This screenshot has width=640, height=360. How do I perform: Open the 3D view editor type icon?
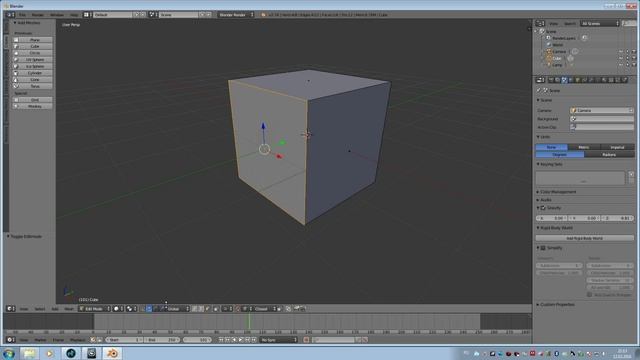(11, 309)
